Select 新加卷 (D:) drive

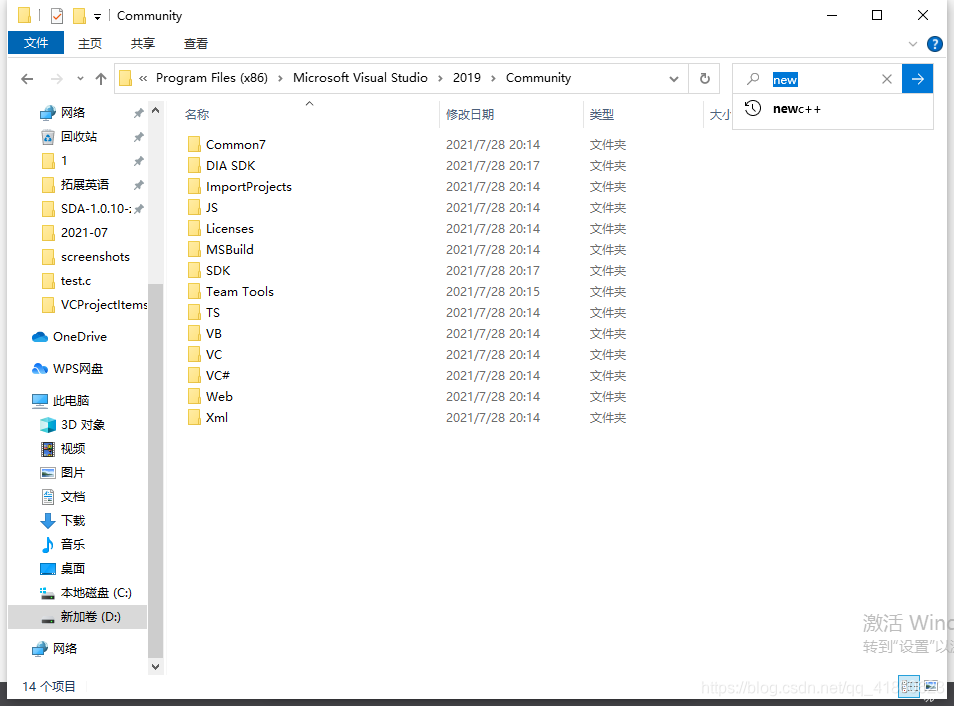point(77,617)
